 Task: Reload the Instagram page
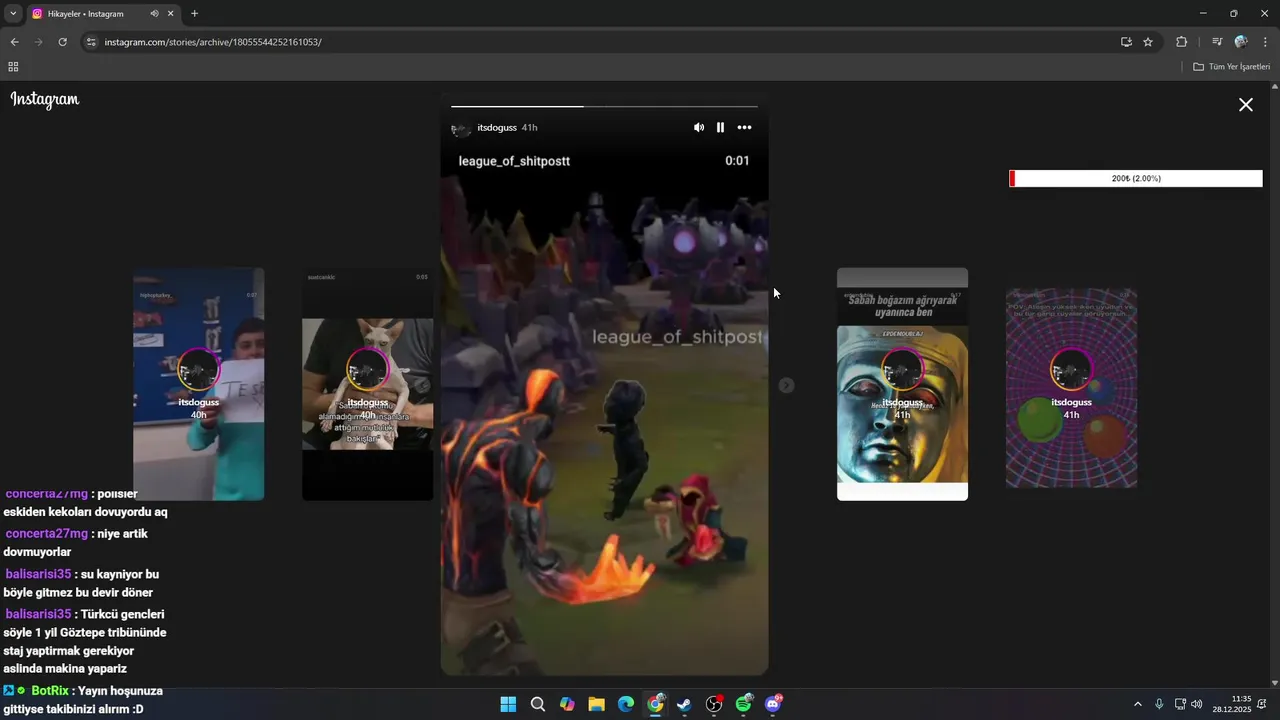(x=62, y=42)
